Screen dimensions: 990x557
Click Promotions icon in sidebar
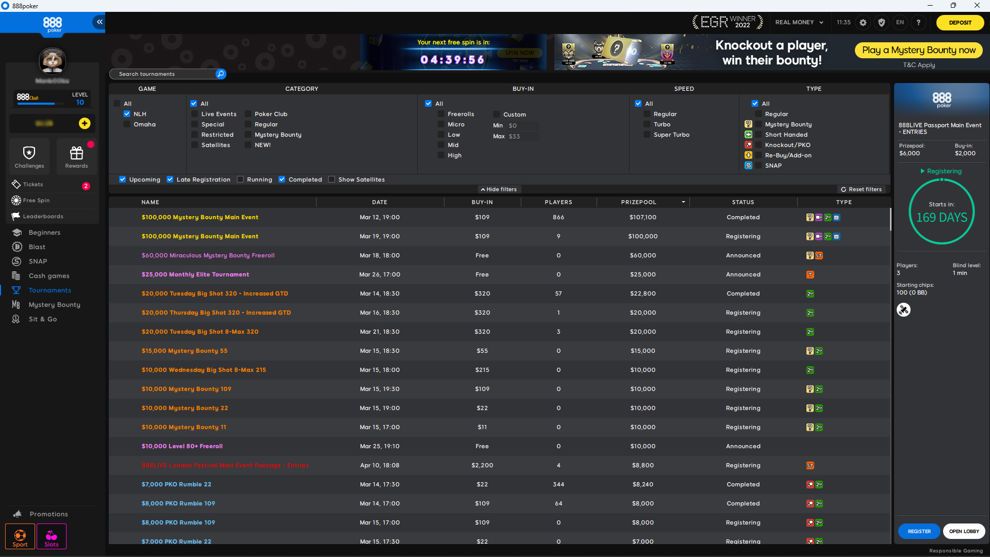click(17, 513)
